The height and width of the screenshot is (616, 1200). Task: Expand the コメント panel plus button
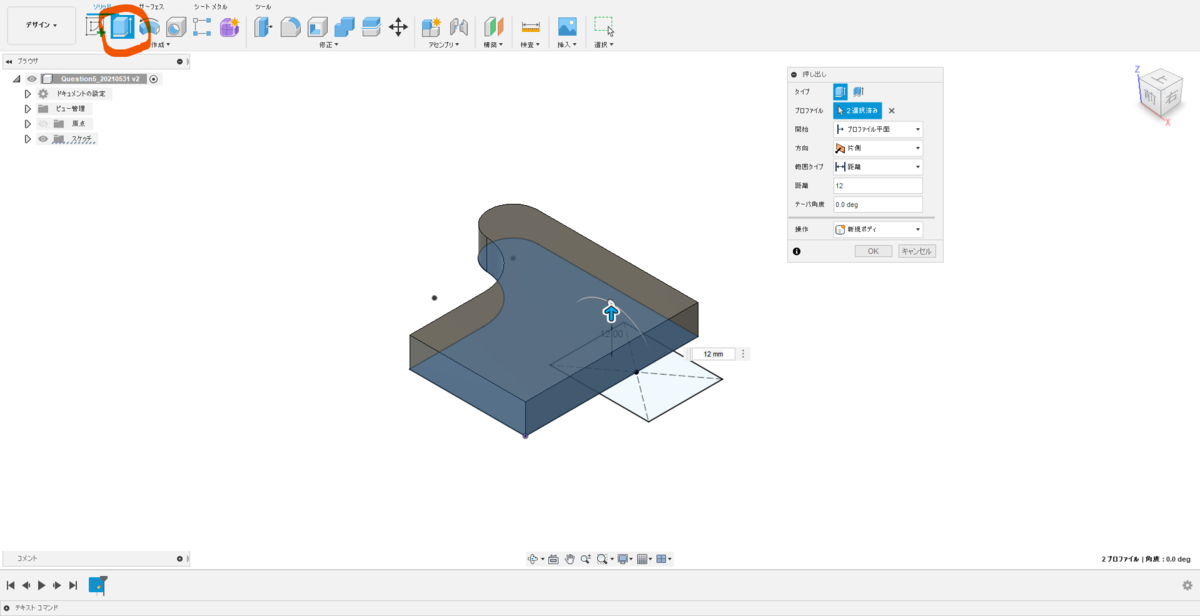tap(180, 558)
